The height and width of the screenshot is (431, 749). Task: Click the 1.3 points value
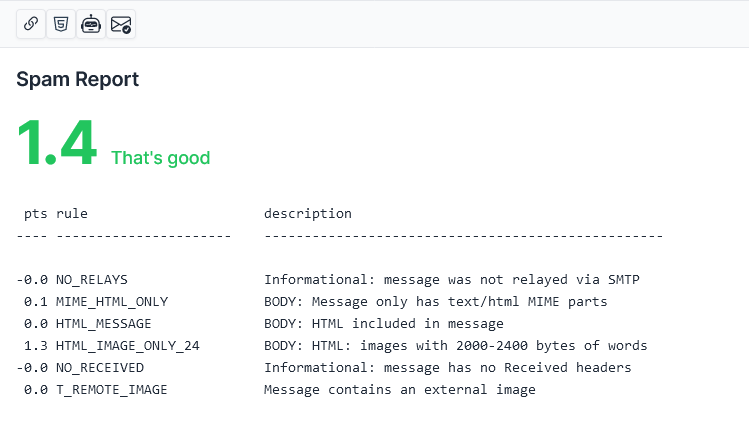click(36, 345)
